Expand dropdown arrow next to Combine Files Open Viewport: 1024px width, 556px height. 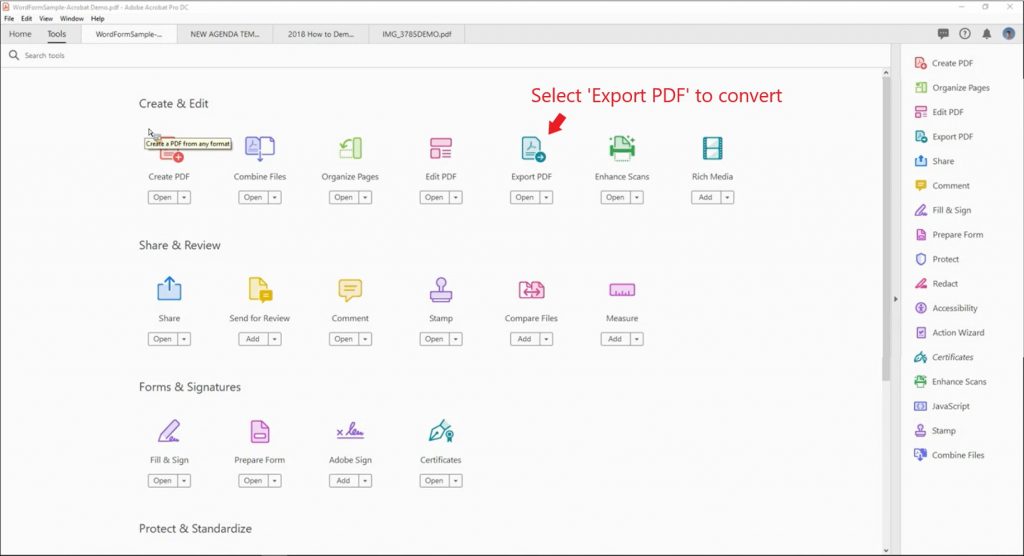(275, 197)
